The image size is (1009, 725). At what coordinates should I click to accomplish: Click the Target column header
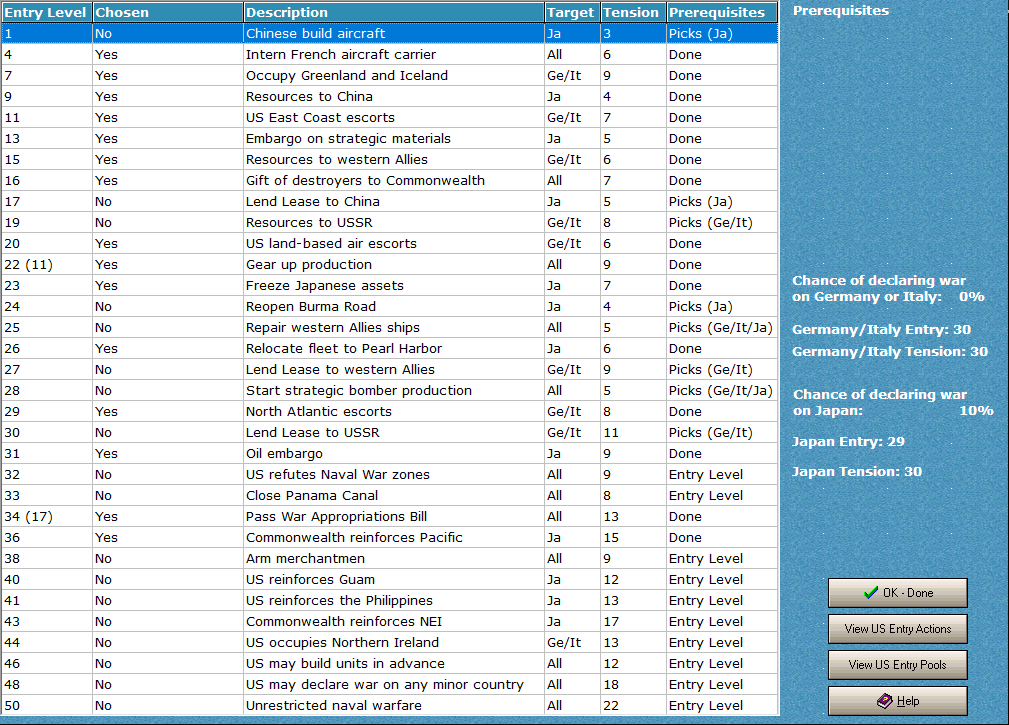[x=571, y=11]
